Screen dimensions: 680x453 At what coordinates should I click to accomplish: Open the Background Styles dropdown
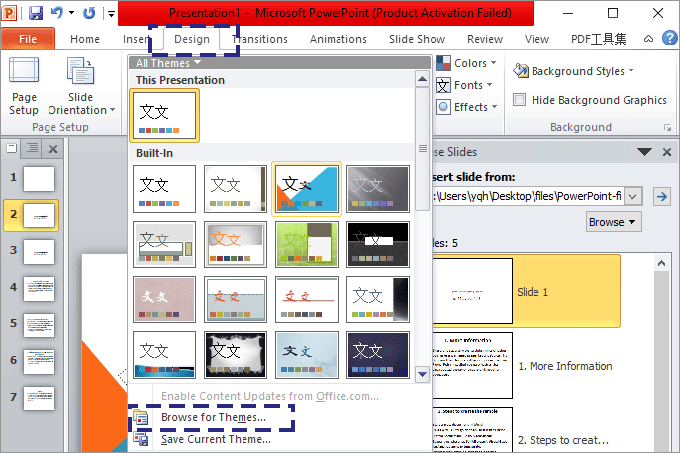[x=573, y=71]
